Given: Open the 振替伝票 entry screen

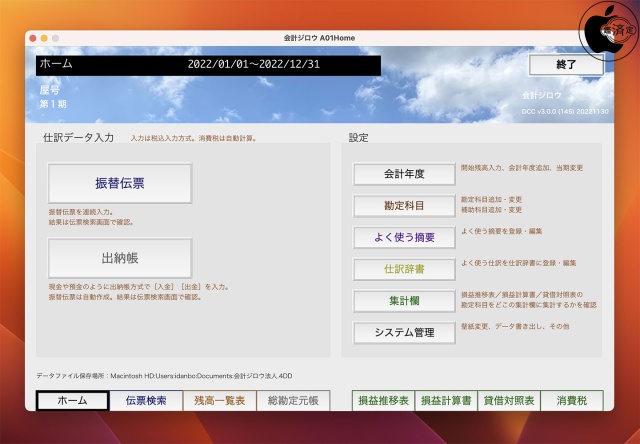Looking at the screenshot, I should pyautogui.click(x=120, y=183).
